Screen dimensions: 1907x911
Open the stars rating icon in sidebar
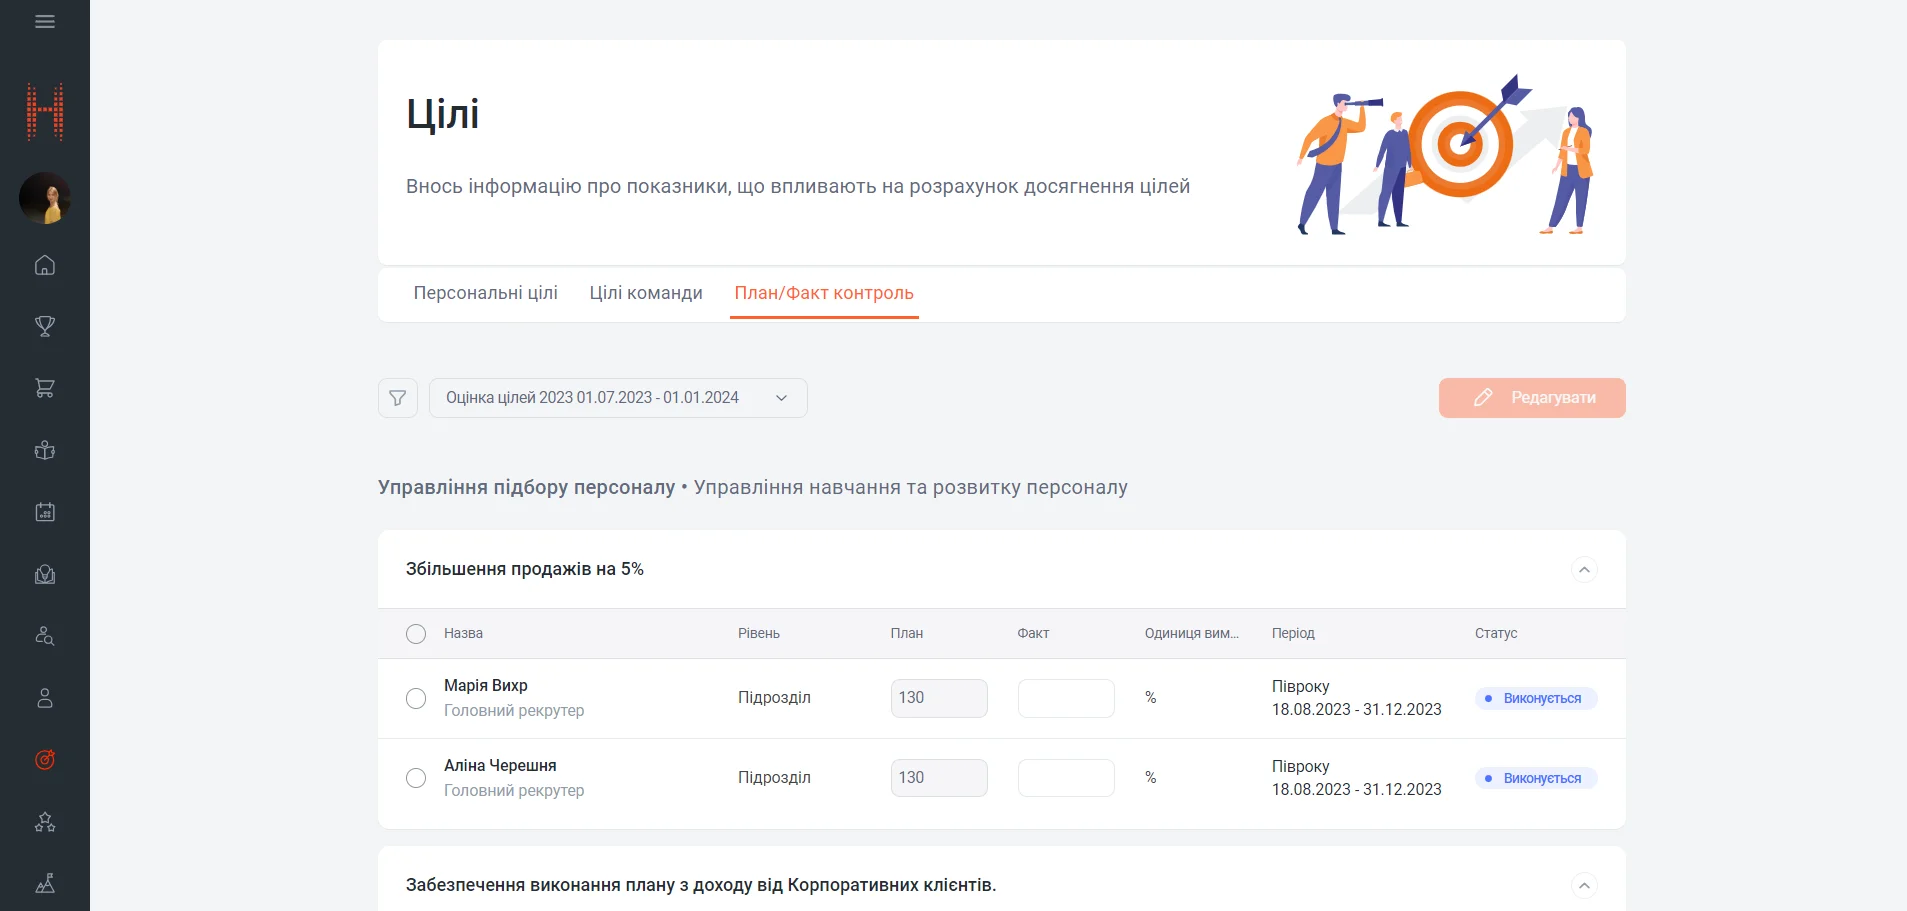(45, 822)
